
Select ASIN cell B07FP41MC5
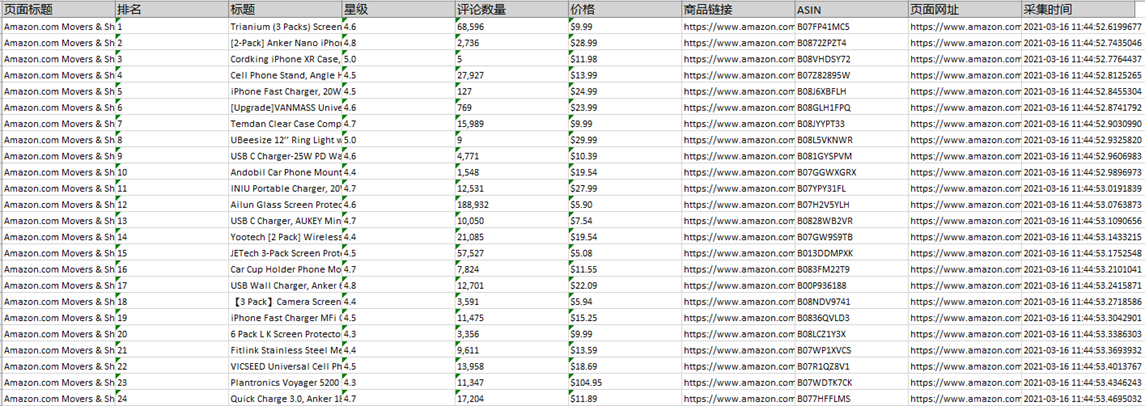click(851, 26)
